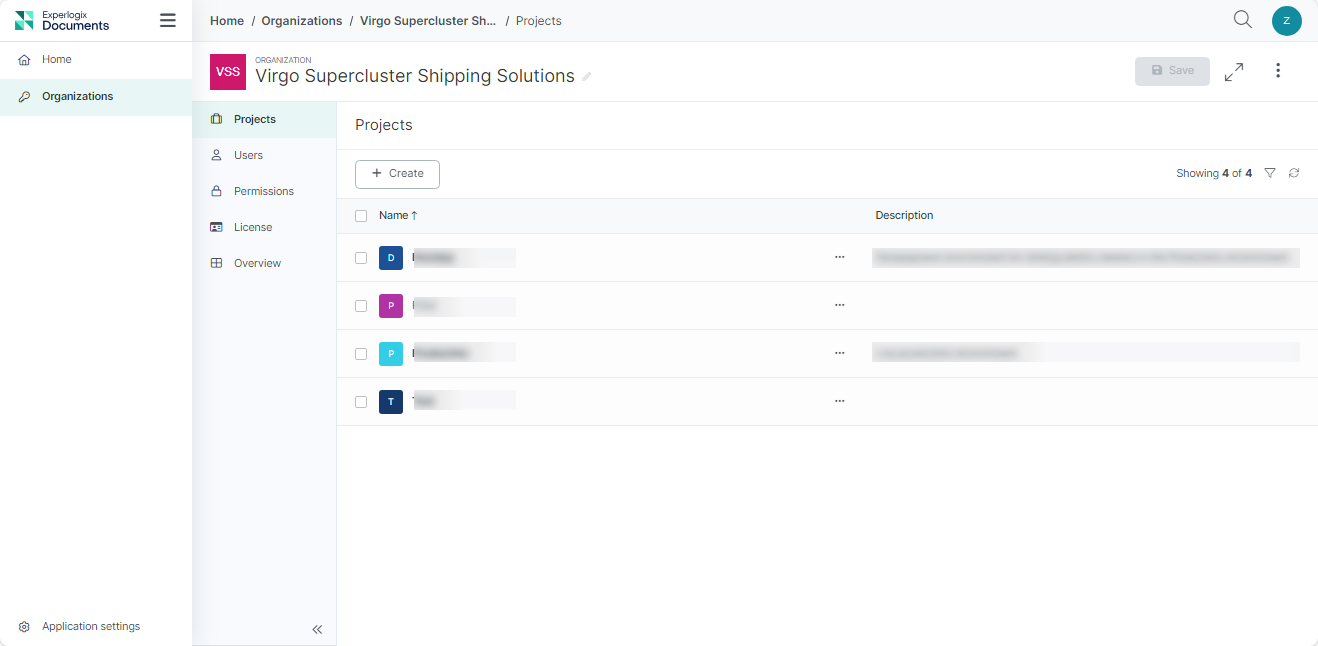This screenshot has width=1318, height=646.
Task: Click Virgo Supercluster breadcrumb link
Action: click(x=428, y=21)
